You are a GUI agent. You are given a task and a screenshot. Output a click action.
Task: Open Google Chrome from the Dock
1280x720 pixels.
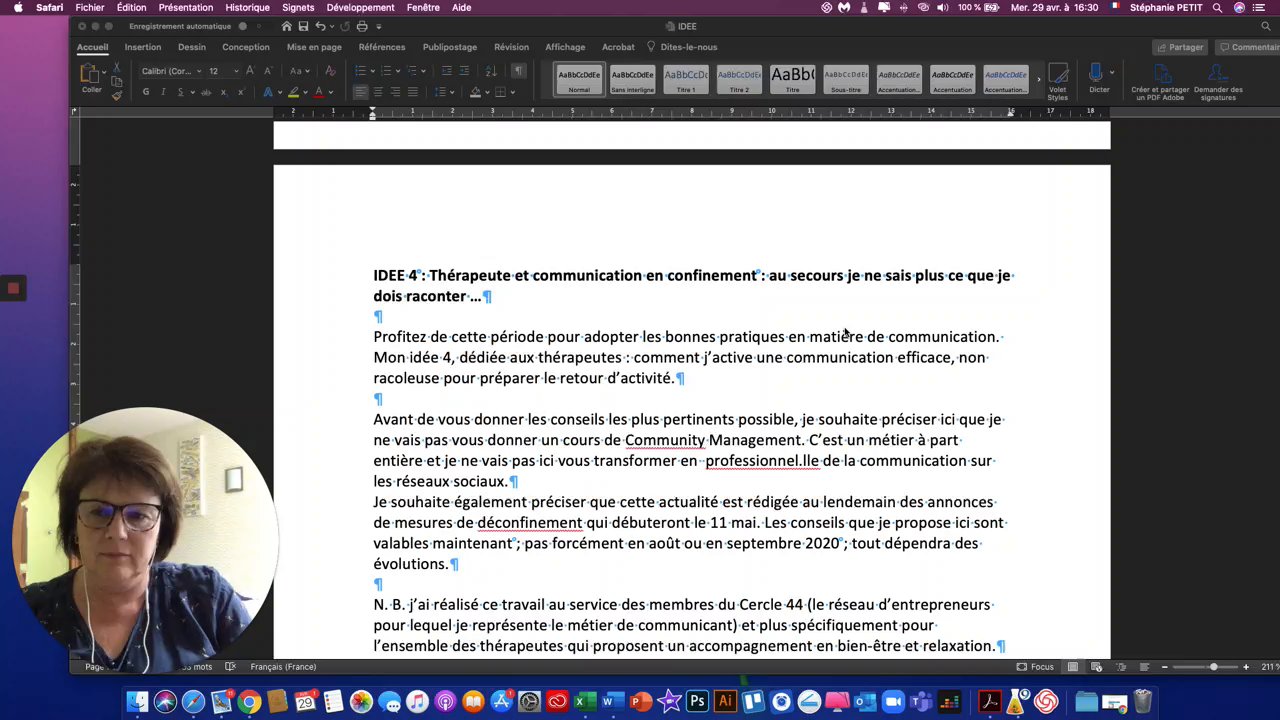[x=249, y=702]
